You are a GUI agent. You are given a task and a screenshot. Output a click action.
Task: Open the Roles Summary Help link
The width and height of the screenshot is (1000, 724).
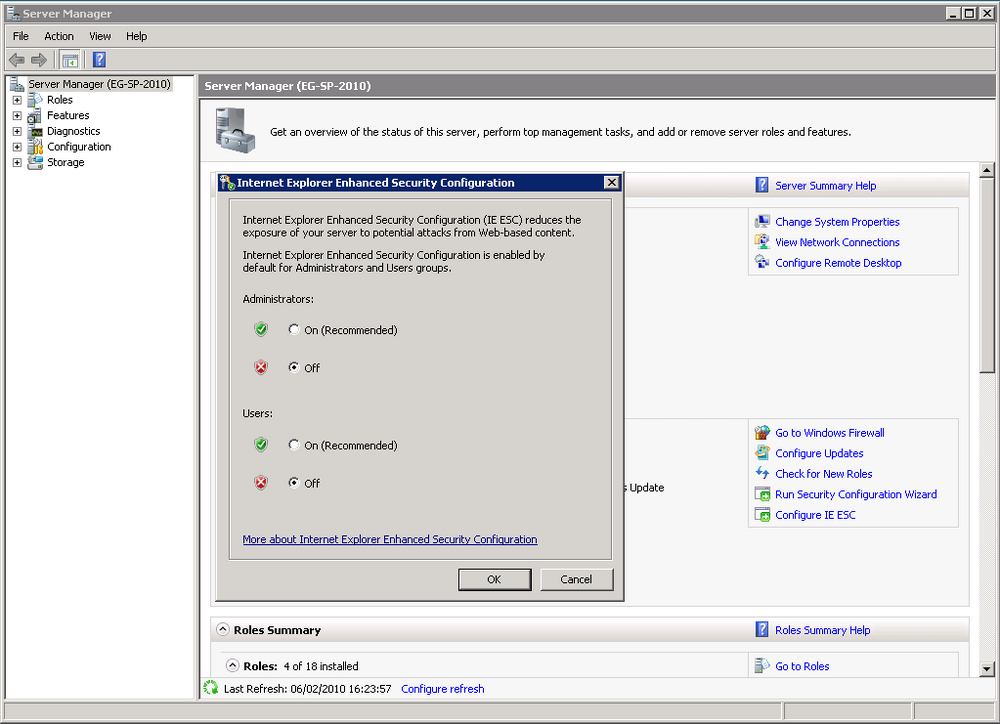coord(823,630)
